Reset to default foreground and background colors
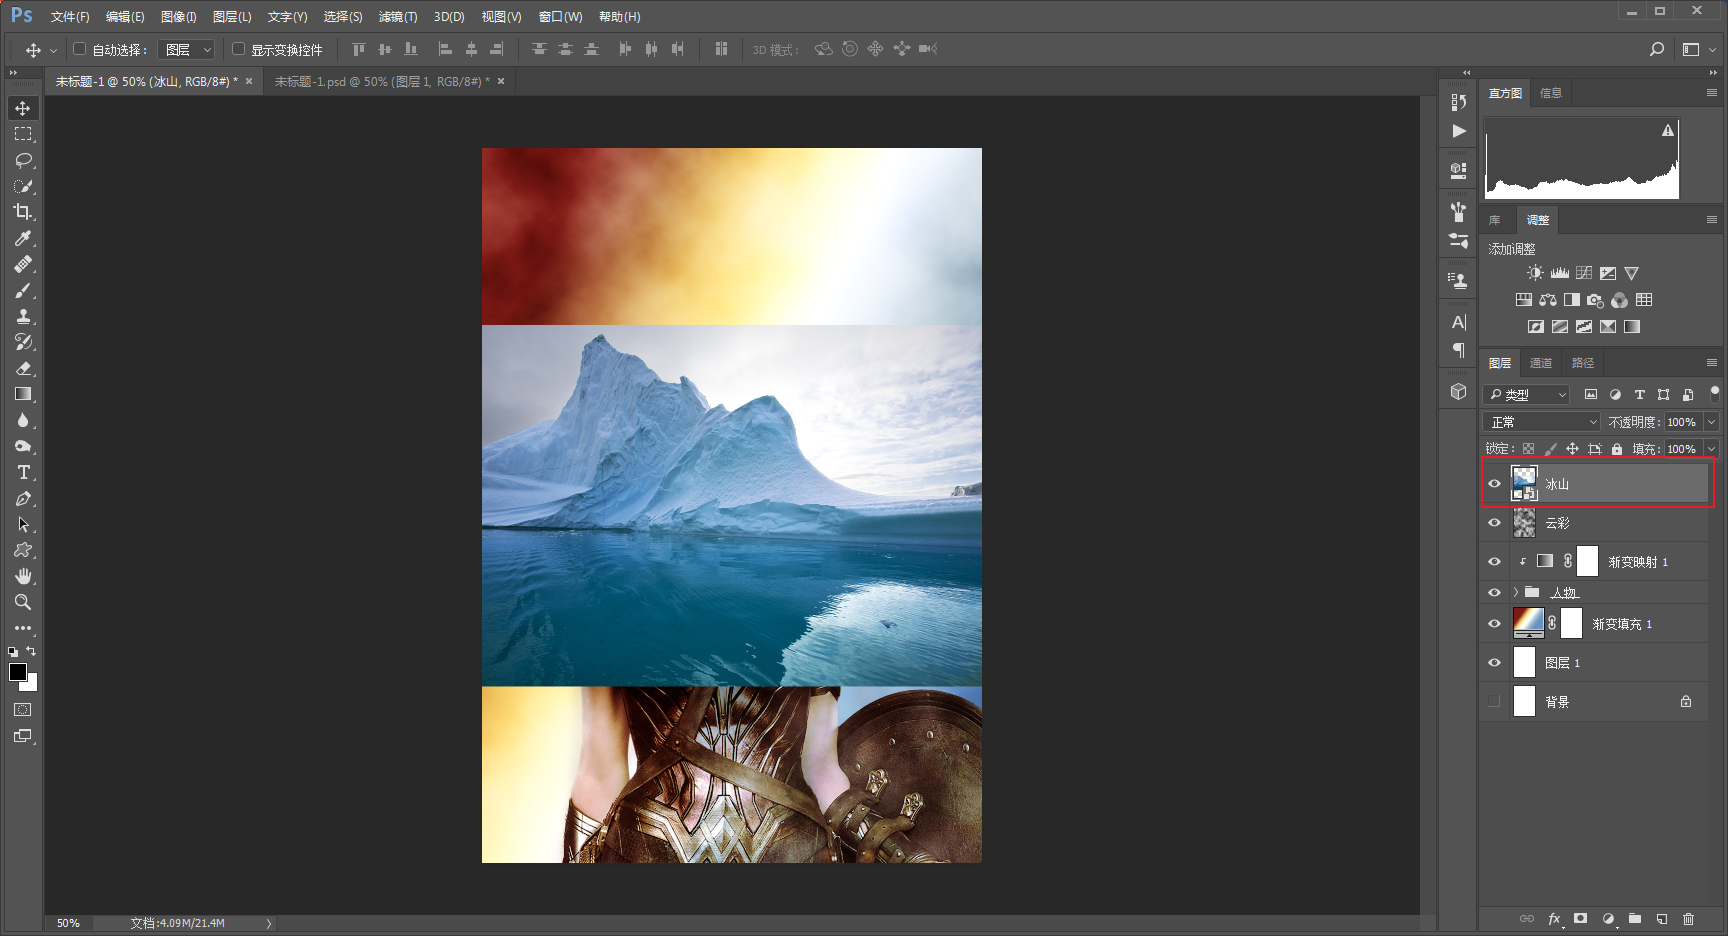The width and height of the screenshot is (1728, 936). pos(13,652)
